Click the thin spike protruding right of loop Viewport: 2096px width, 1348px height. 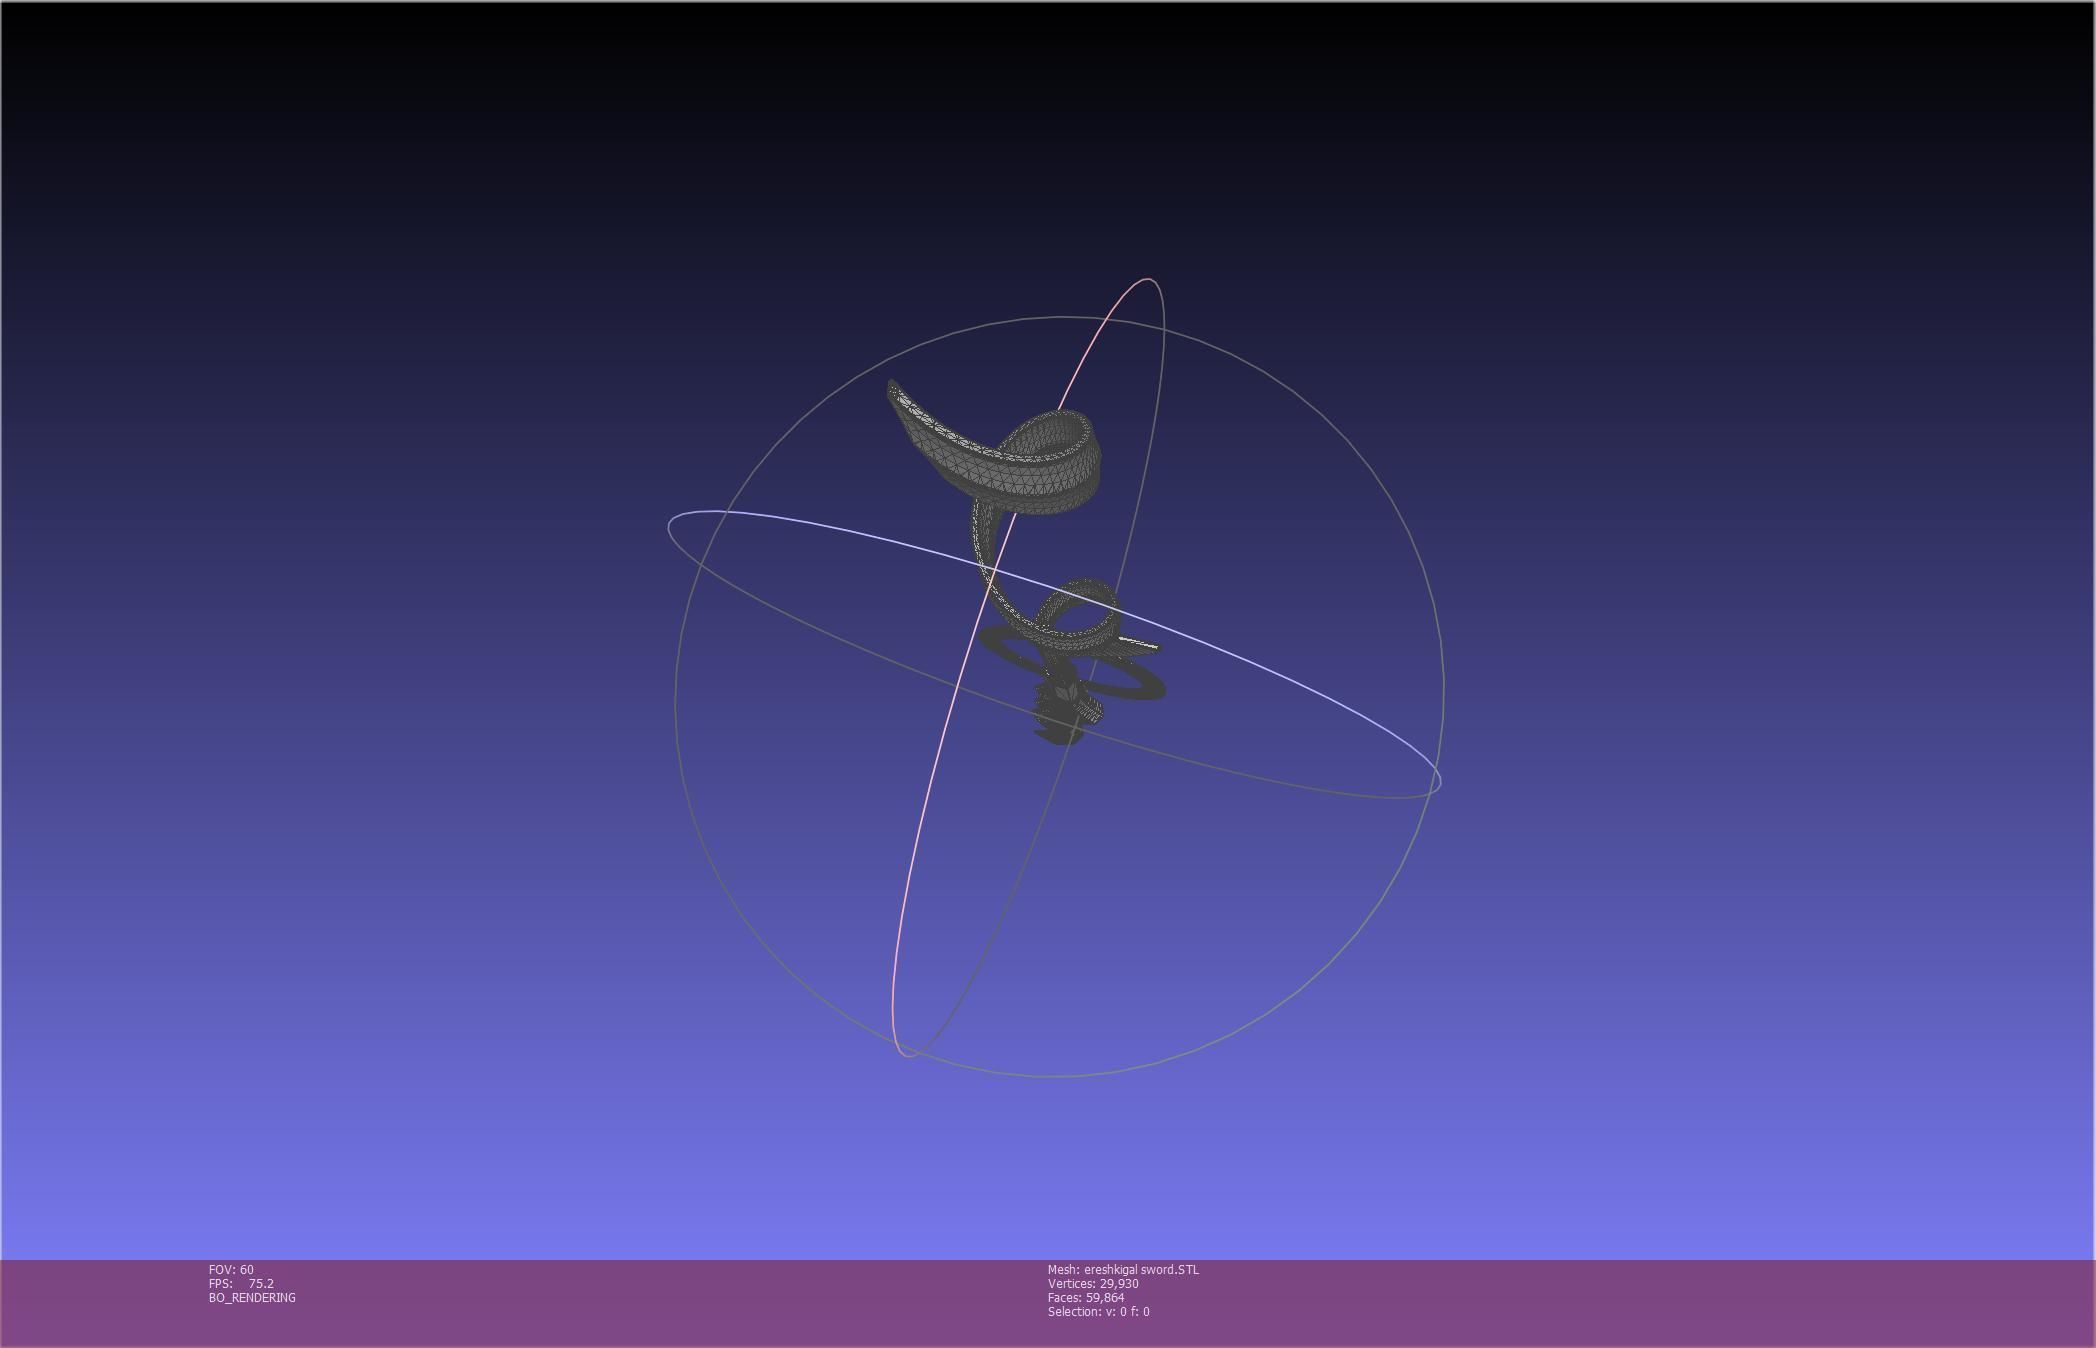[1140, 644]
